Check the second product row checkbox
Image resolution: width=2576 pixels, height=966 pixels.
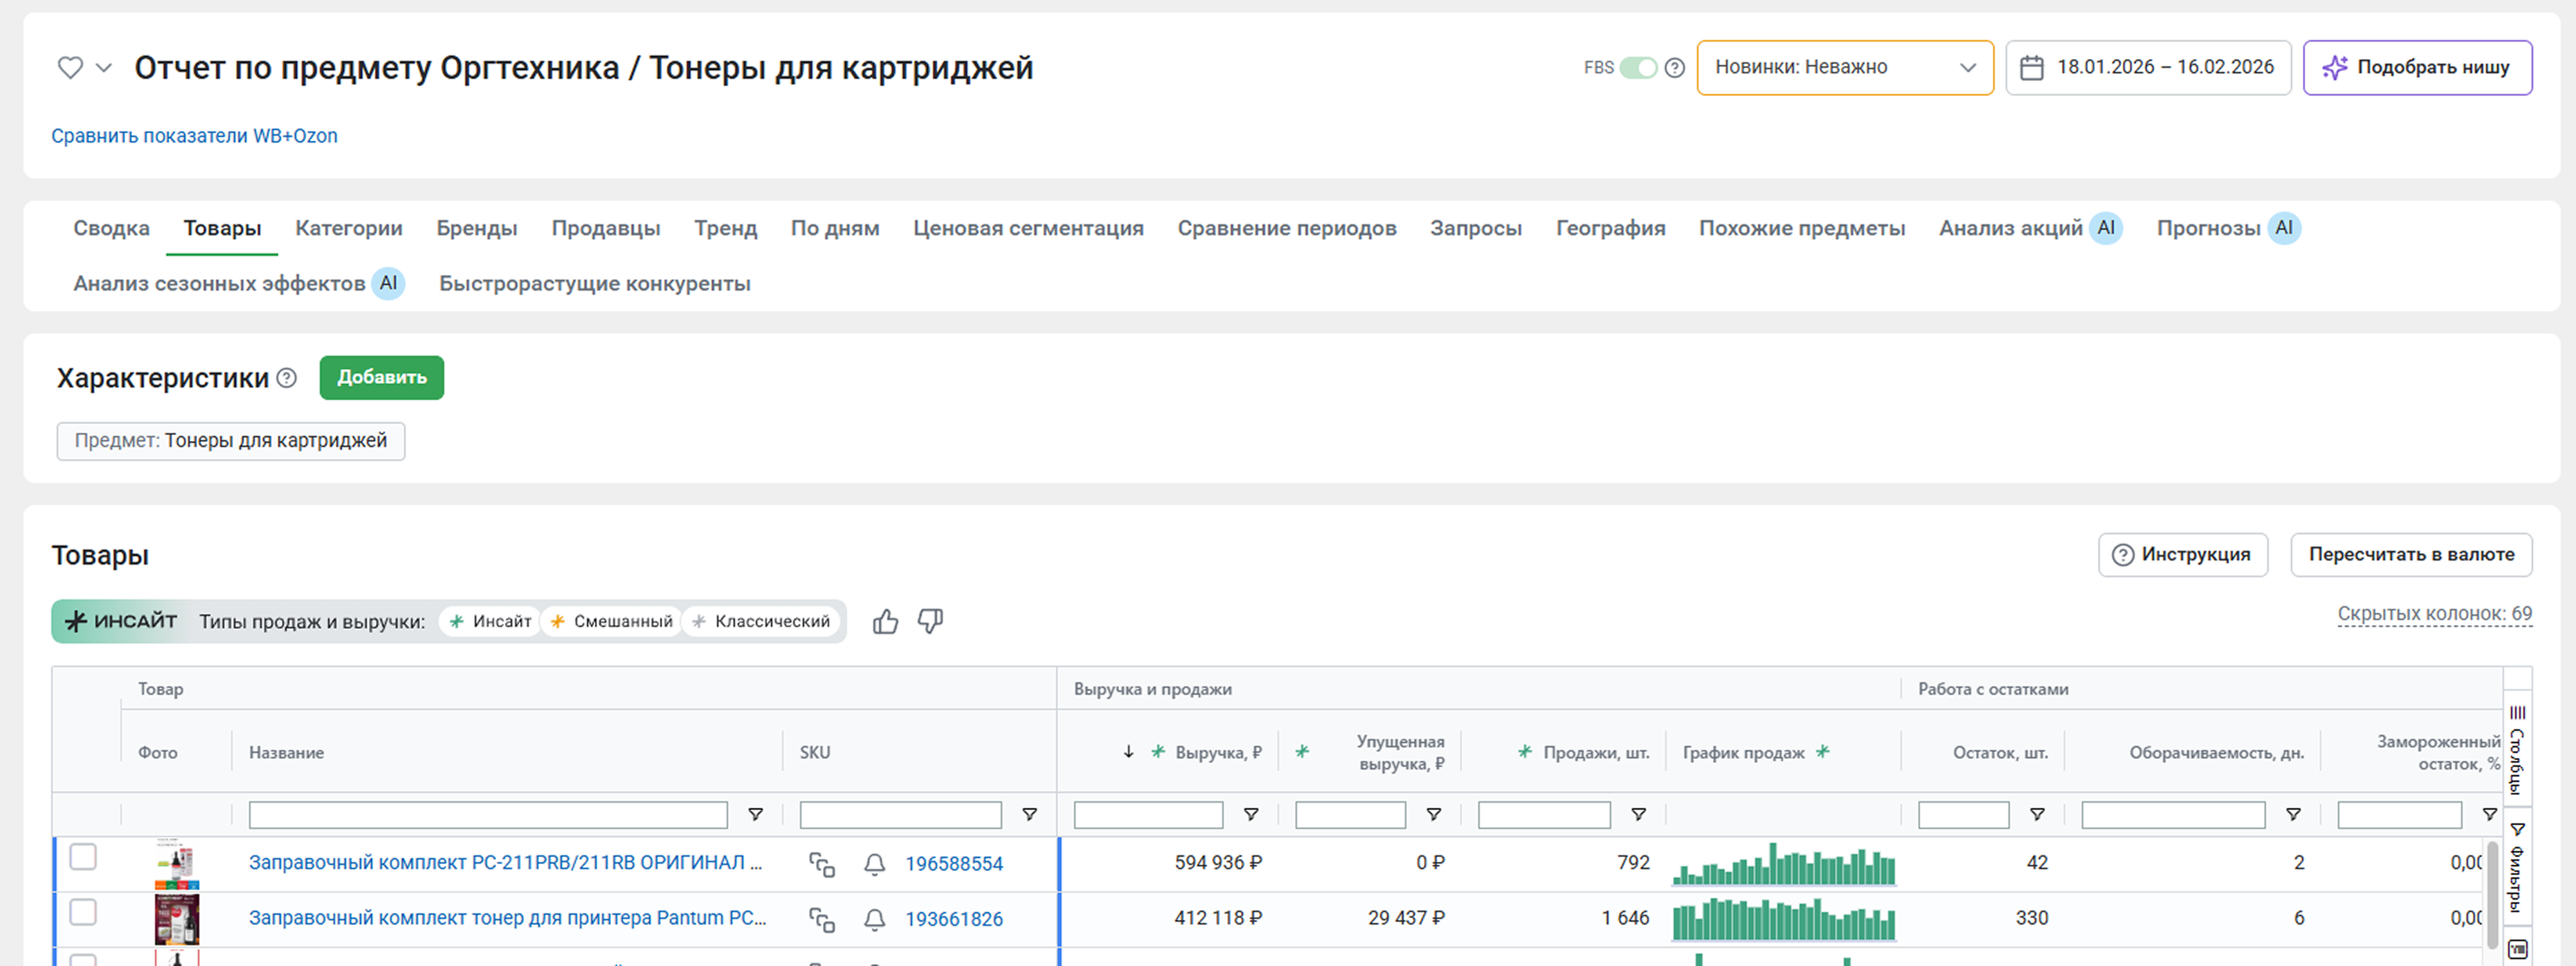coord(83,912)
